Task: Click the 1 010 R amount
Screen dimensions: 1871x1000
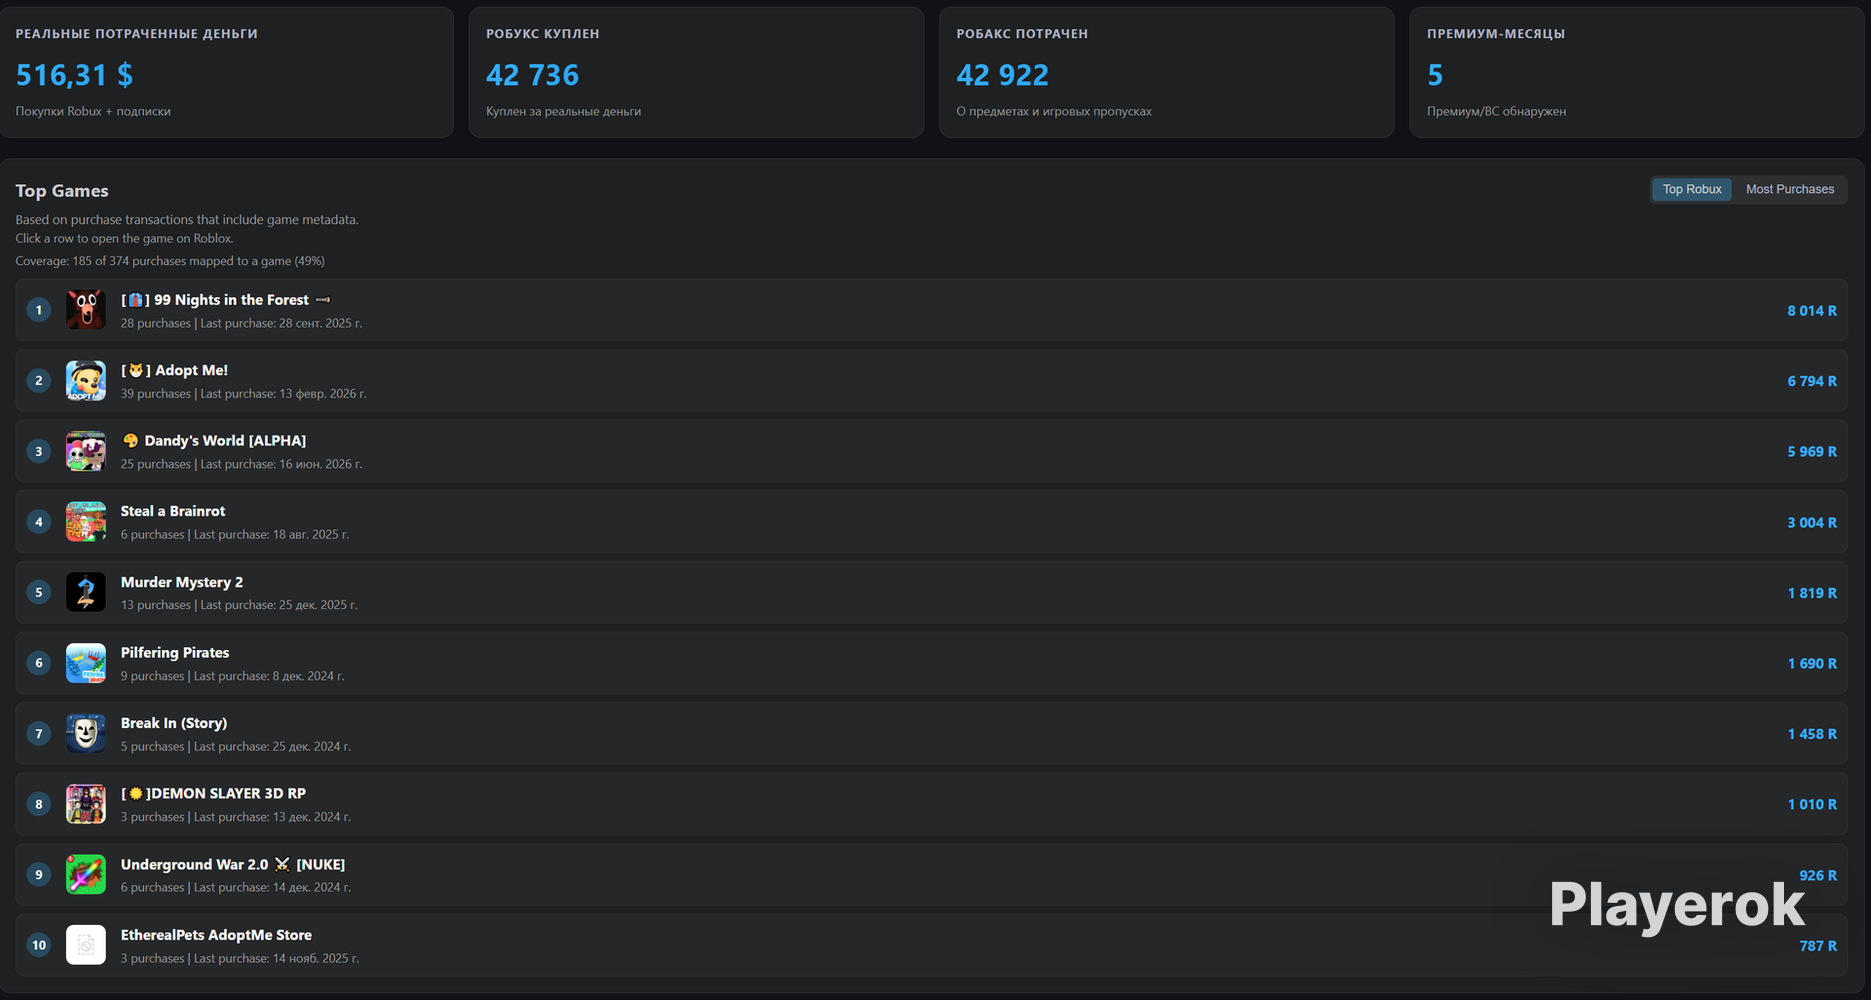Action: coord(1812,804)
